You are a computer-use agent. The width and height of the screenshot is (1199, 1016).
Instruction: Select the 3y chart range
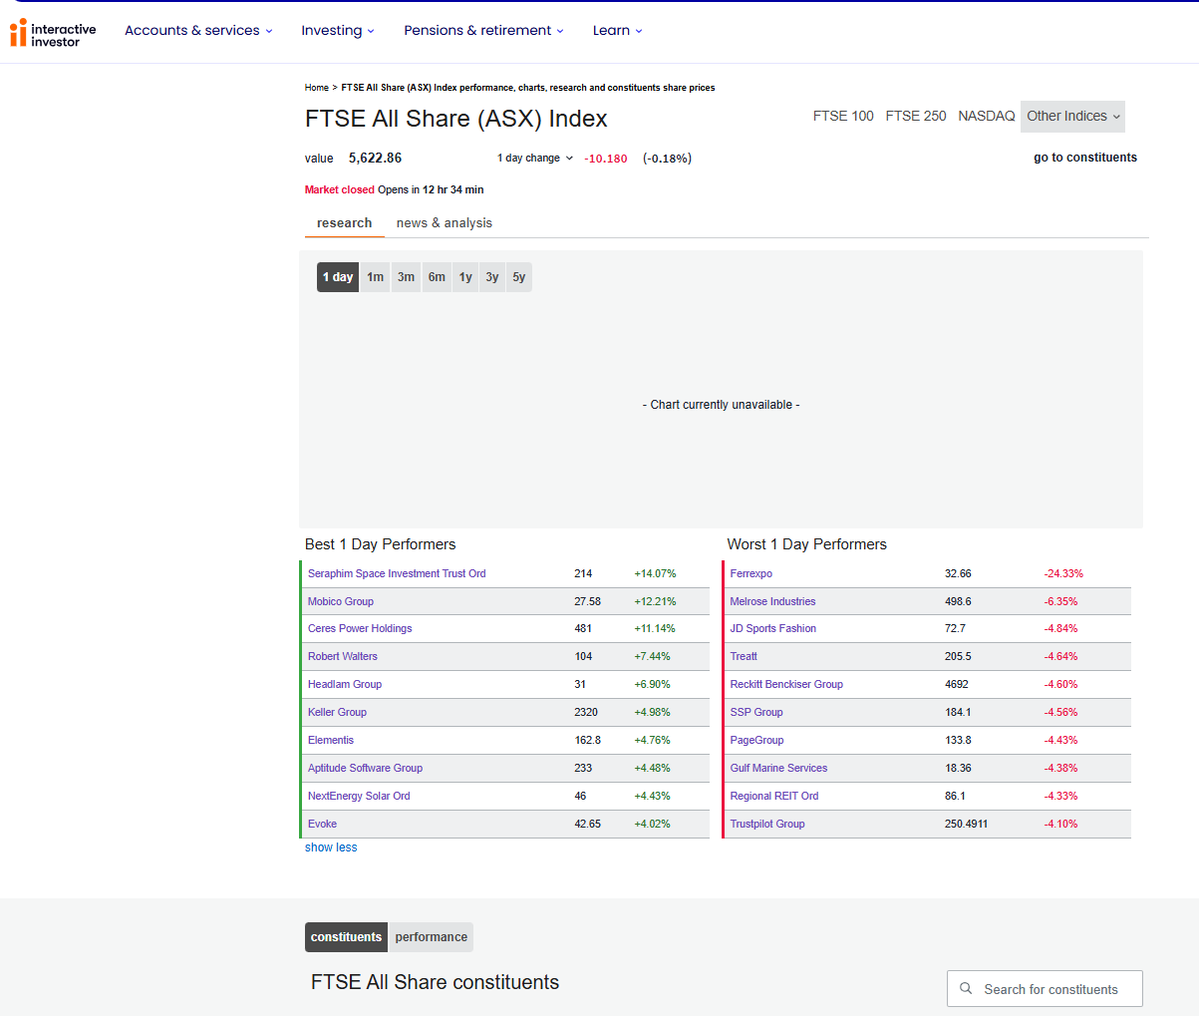point(492,278)
